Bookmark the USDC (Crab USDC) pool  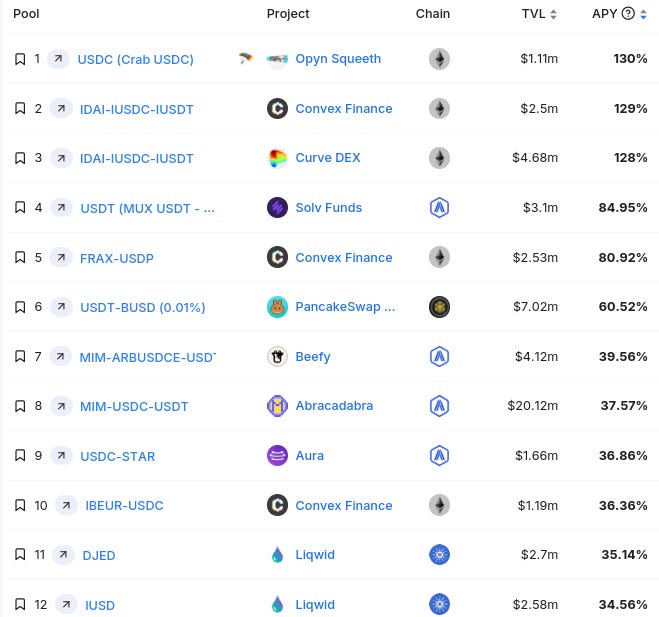[x=20, y=59]
